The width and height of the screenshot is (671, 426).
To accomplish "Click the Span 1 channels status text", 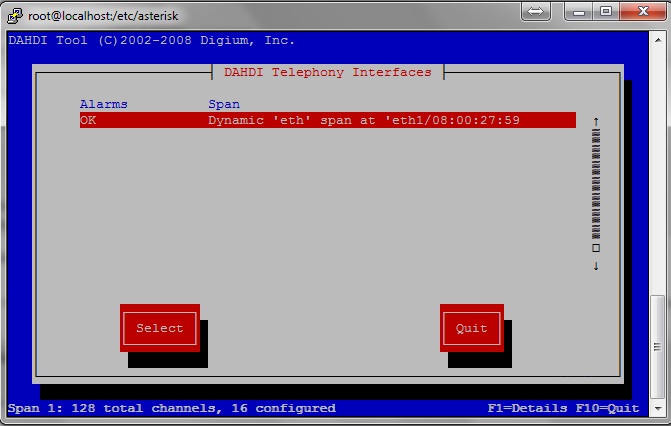I will 172,408.
